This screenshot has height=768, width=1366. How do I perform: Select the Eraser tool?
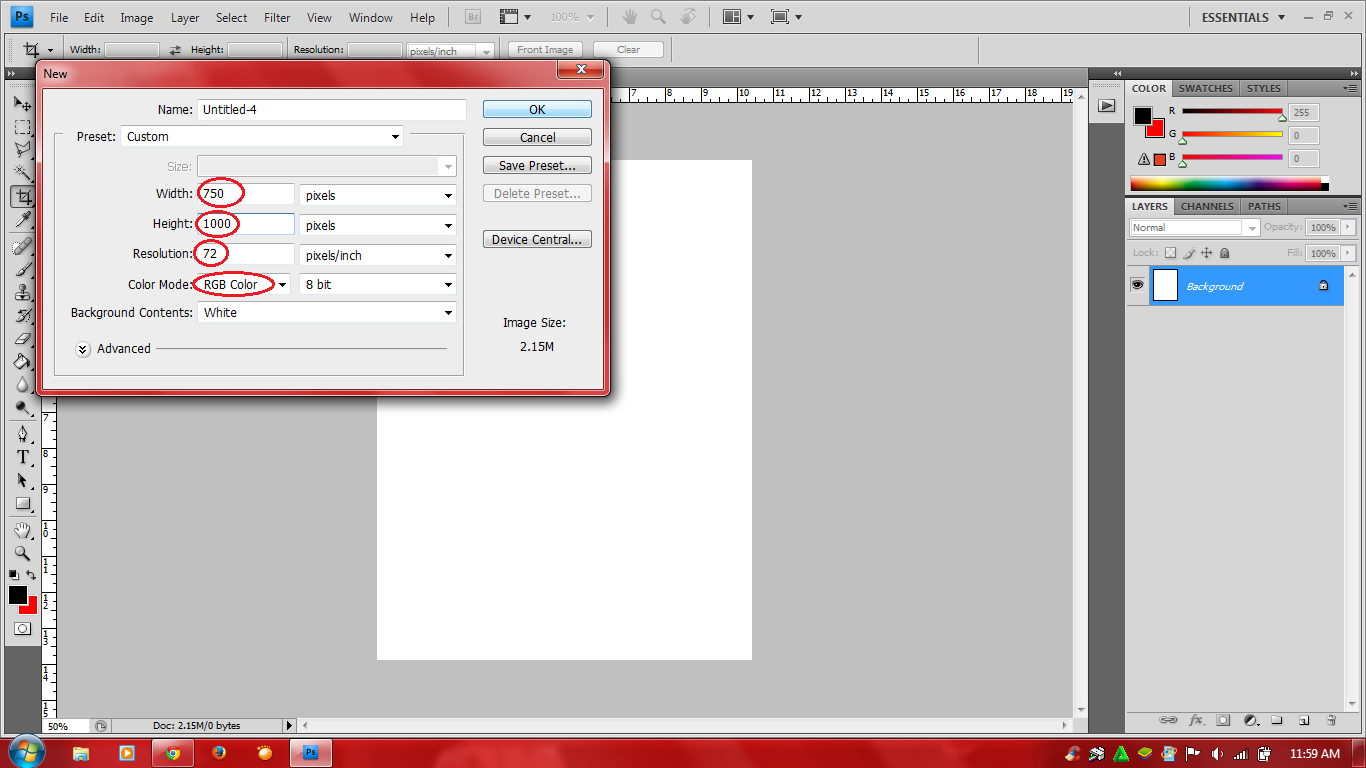click(x=22, y=339)
